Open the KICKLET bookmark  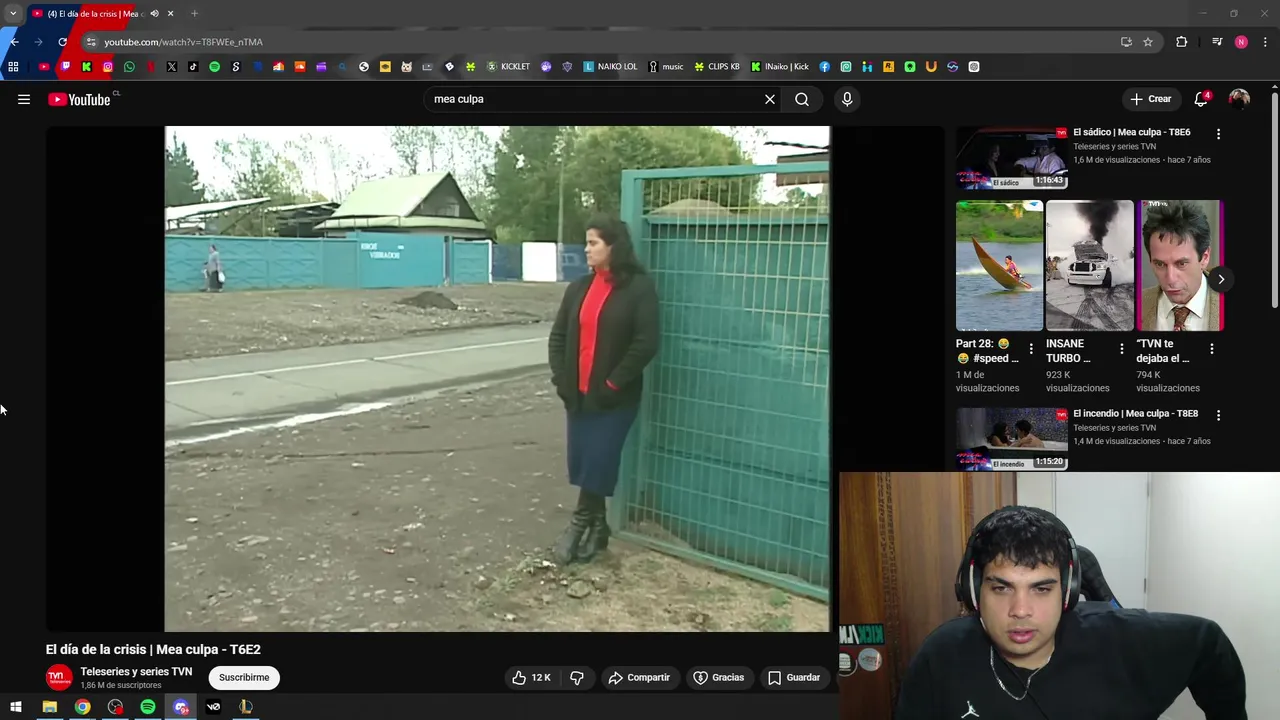(x=508, y=67)
